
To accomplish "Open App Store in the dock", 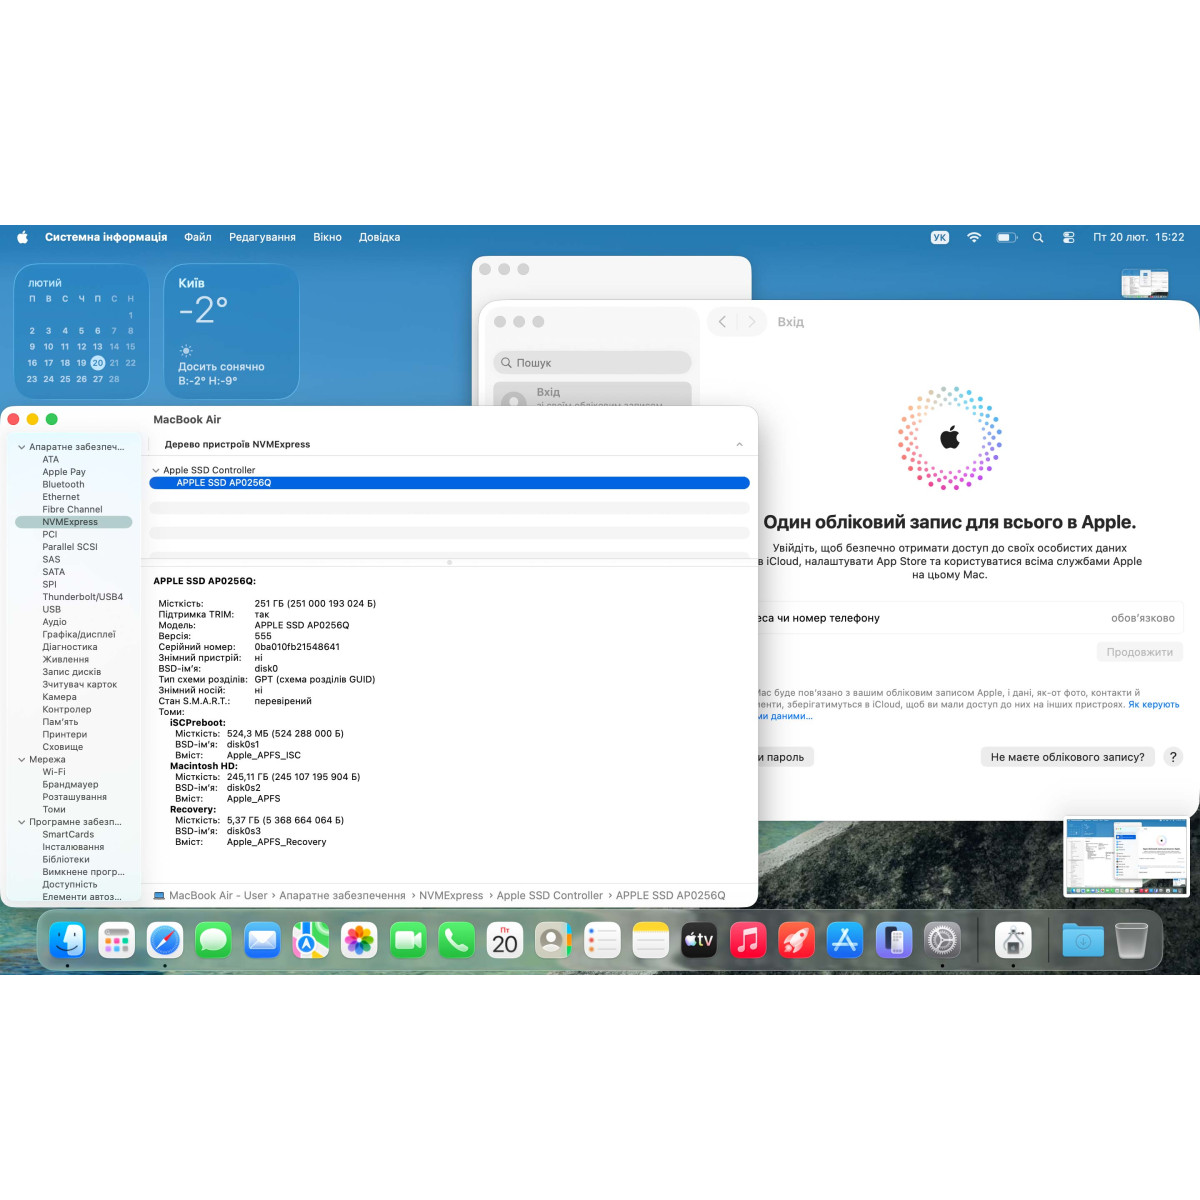I will [845, 940].
